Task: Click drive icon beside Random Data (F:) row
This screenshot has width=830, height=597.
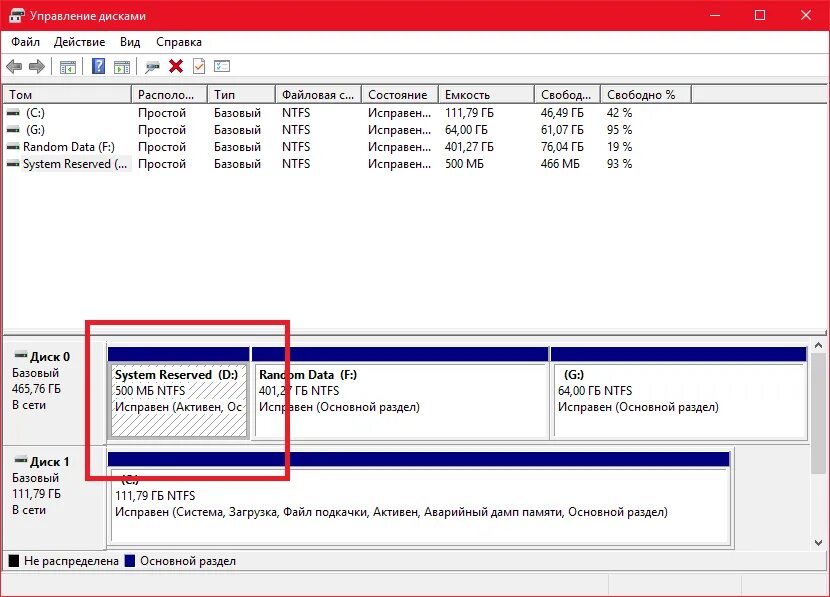Action: click(x=13, y=147)
